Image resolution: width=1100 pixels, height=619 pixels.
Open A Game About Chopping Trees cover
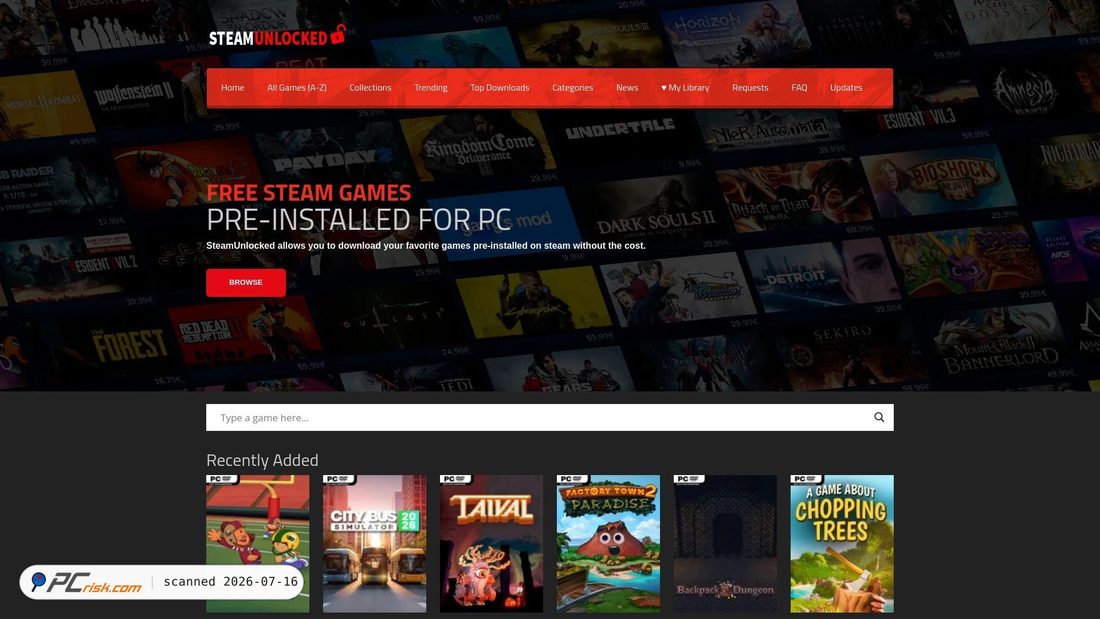(x=842, y=543)
